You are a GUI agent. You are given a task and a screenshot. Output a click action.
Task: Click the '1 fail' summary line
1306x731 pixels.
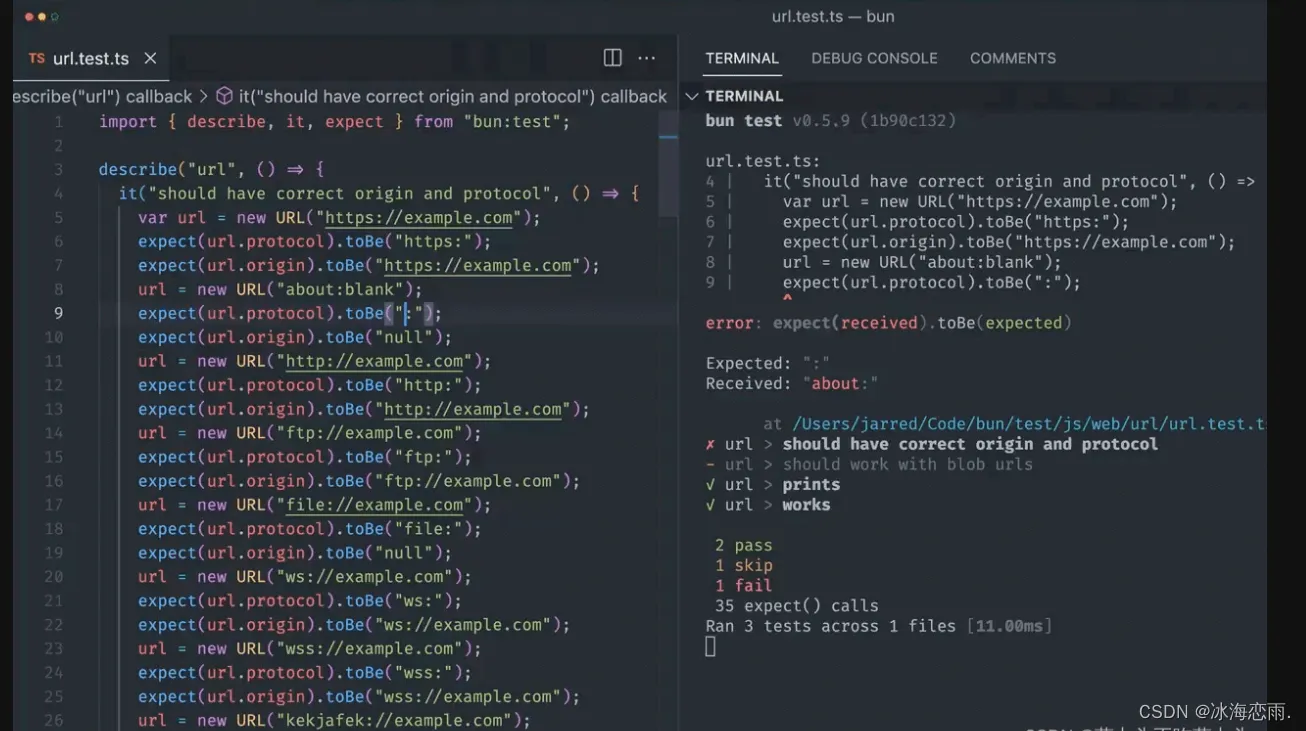pyautogui.click(x=743, y=586)
